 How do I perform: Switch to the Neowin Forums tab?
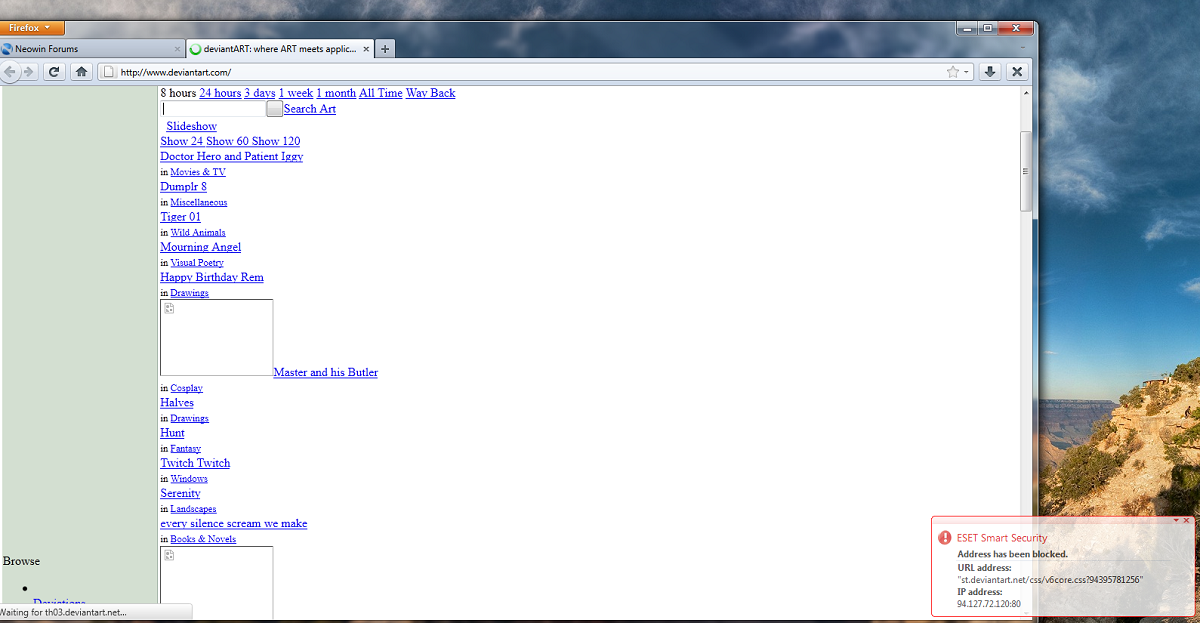click(x=92, y=49)
